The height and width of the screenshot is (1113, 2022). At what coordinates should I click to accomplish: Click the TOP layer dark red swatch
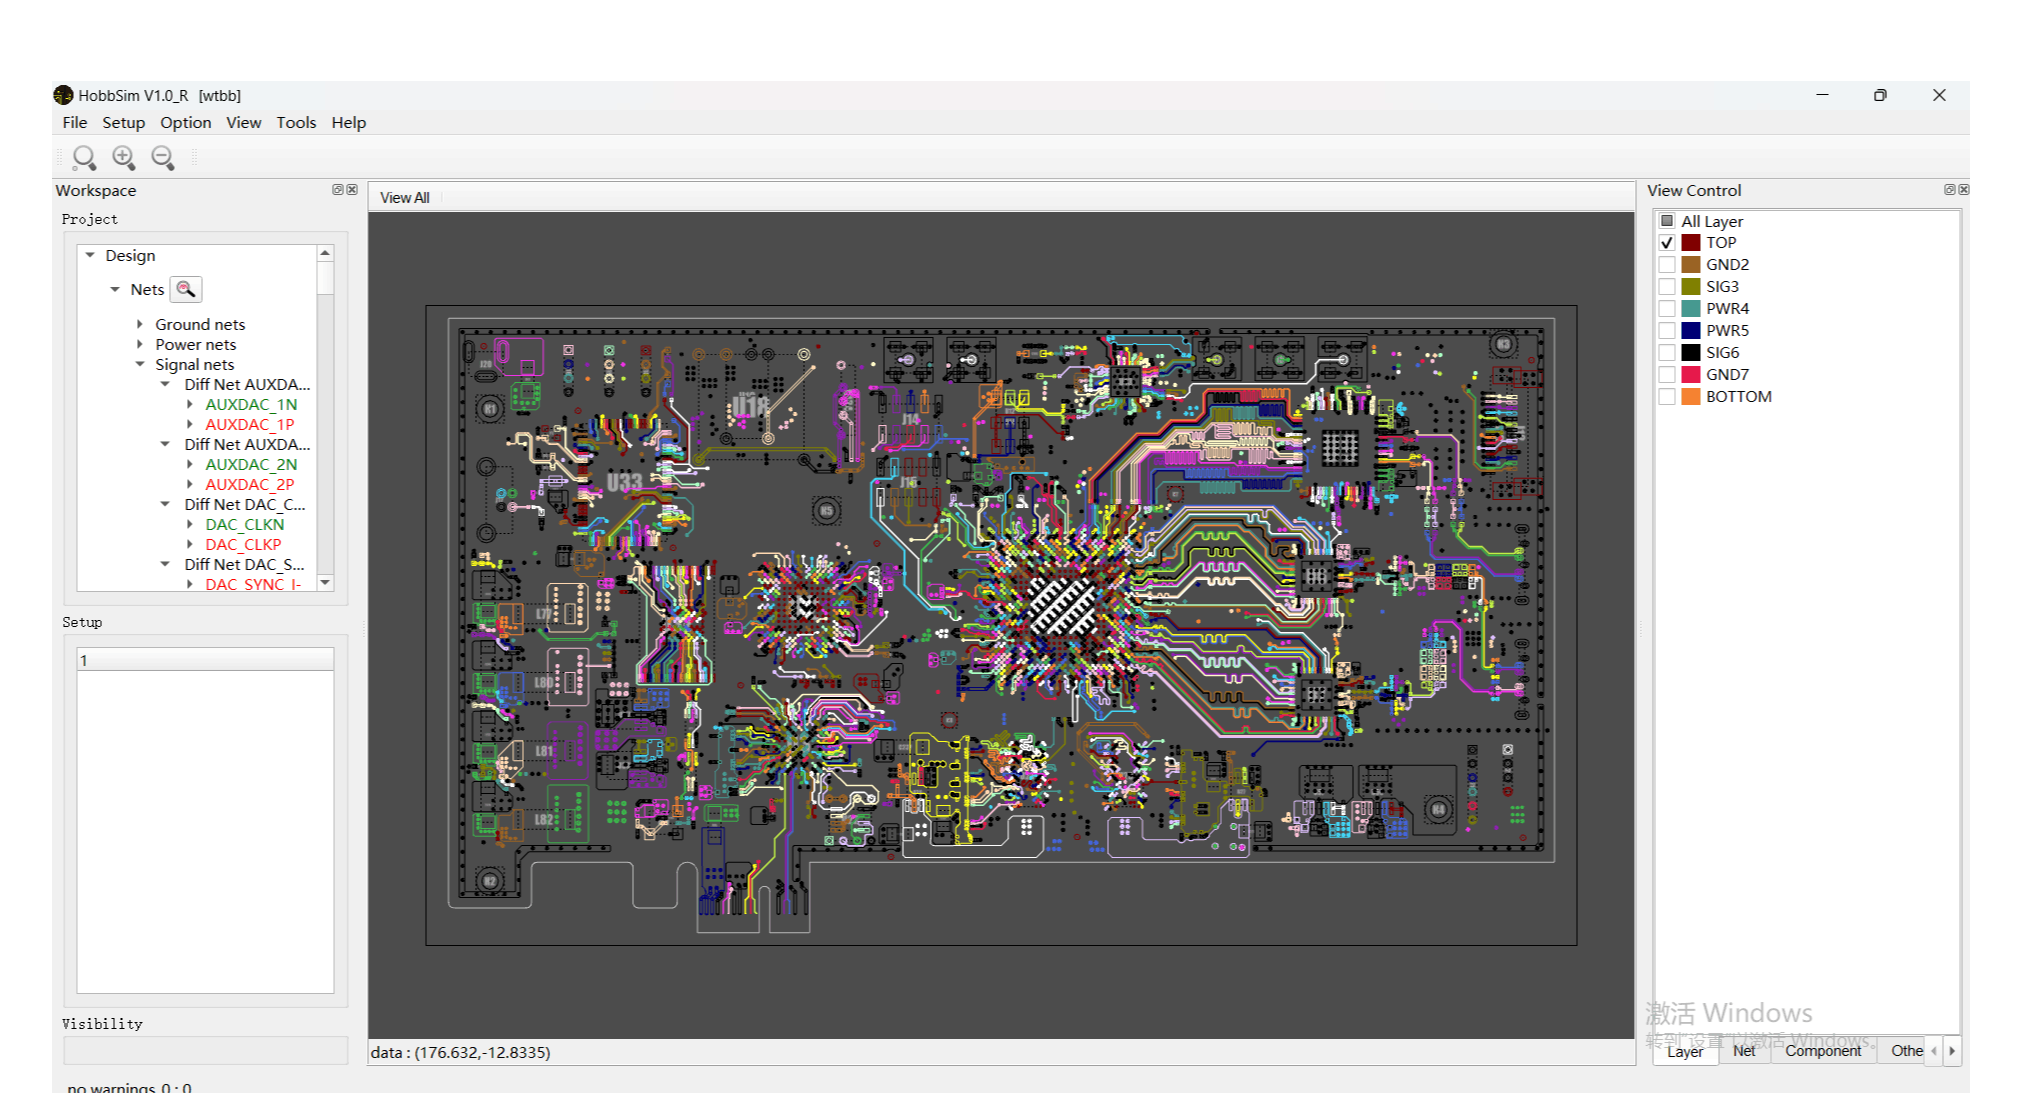tap(1691, 243)
